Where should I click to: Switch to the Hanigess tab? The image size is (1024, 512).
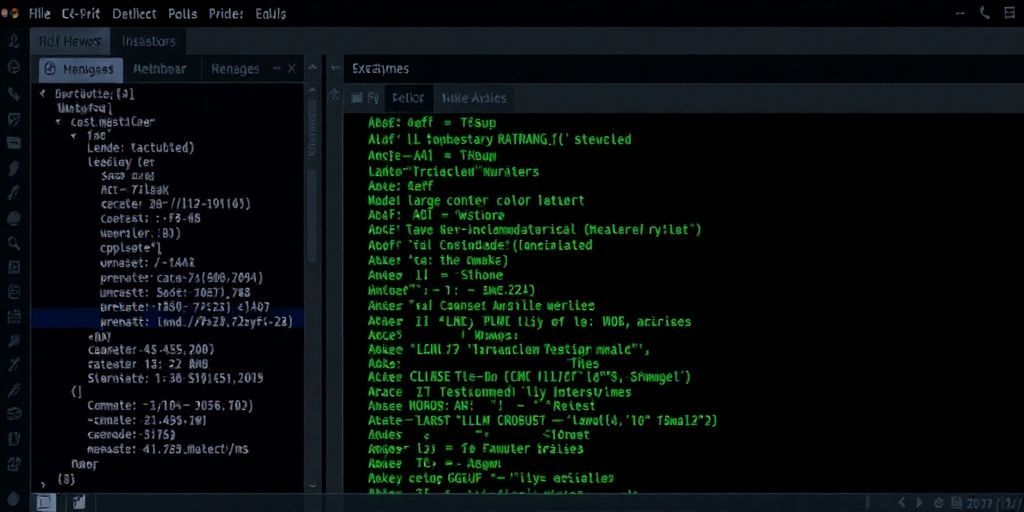pos(81,69)
